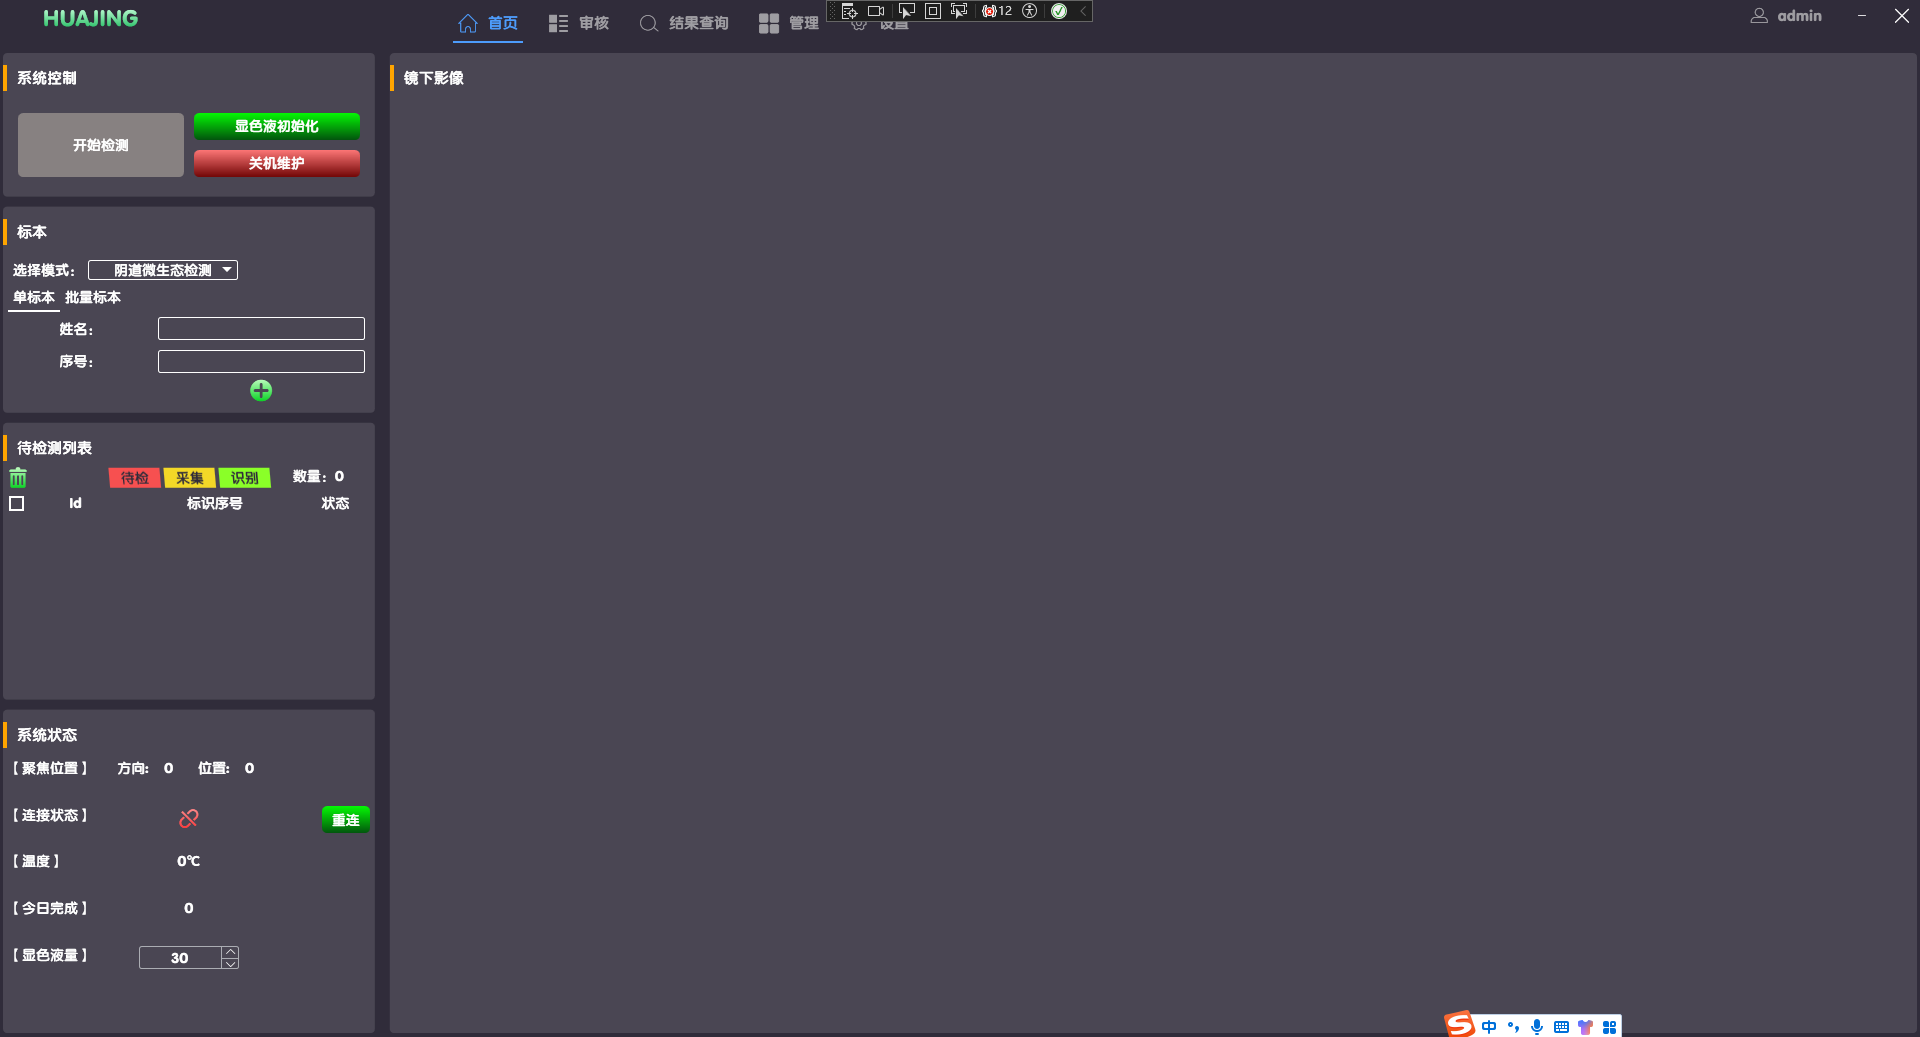
Task: Click the 序号 serial number input field
Action: [261, 362]
